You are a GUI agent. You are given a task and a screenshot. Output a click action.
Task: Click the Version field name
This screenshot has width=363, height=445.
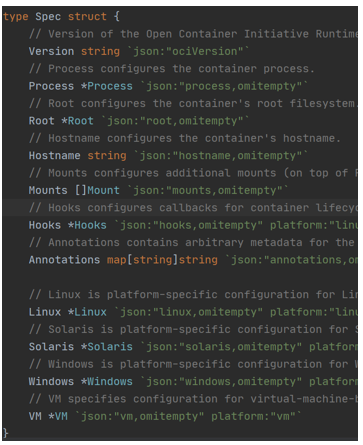point(51,51)
